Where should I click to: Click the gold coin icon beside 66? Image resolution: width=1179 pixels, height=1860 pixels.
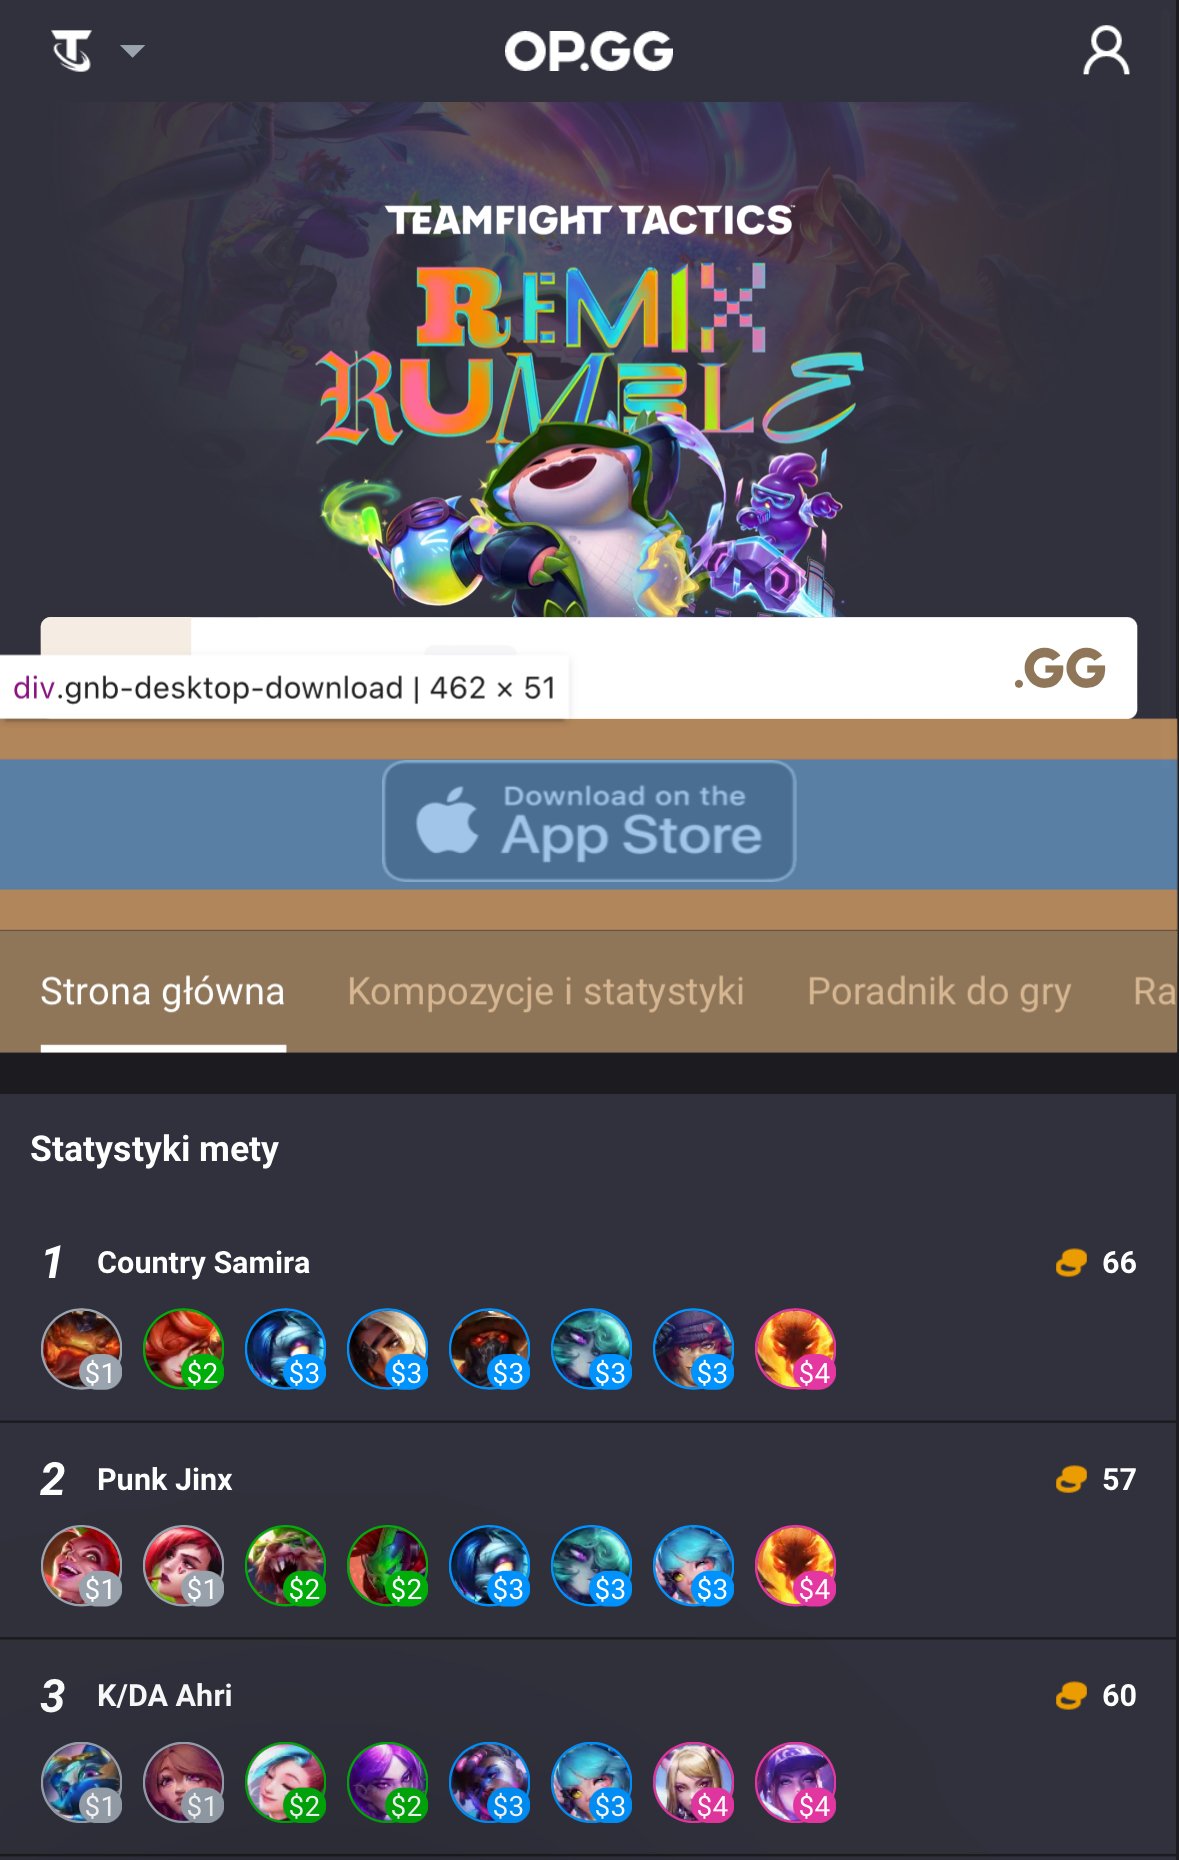1071,1263
